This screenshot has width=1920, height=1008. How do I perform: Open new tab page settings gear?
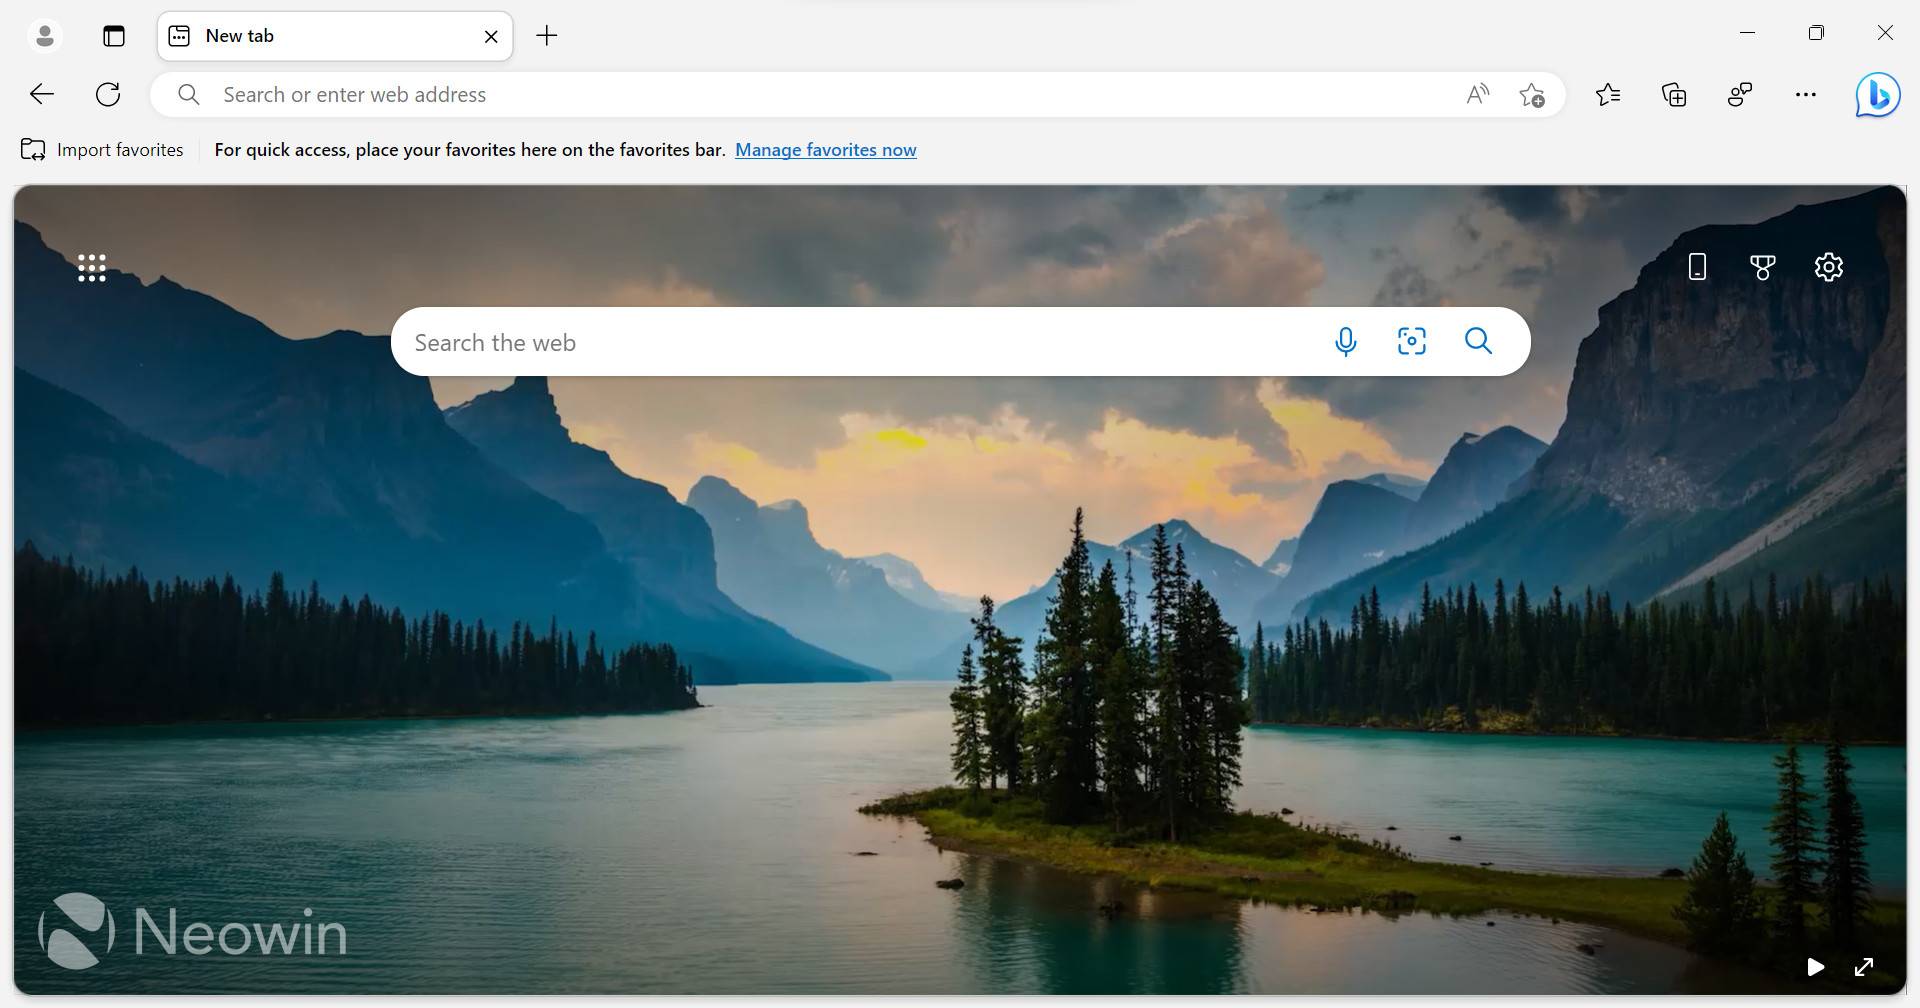point(1828,266)
